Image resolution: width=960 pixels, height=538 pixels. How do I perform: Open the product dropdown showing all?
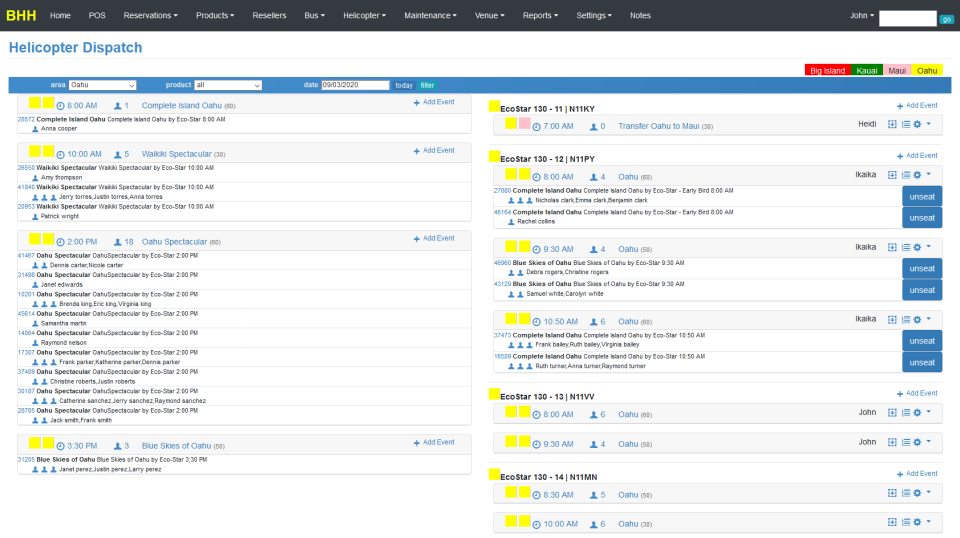click(x=228, y=85)
